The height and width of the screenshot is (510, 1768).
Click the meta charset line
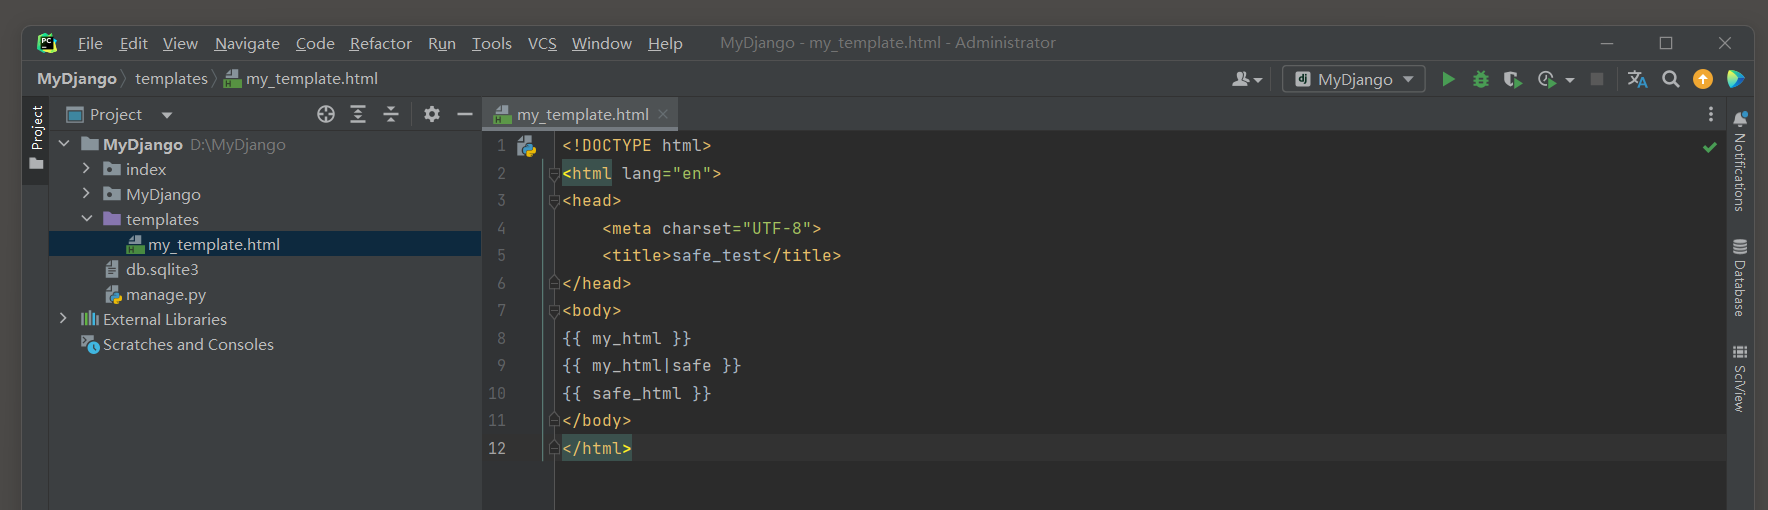click(x=711, y=229)
